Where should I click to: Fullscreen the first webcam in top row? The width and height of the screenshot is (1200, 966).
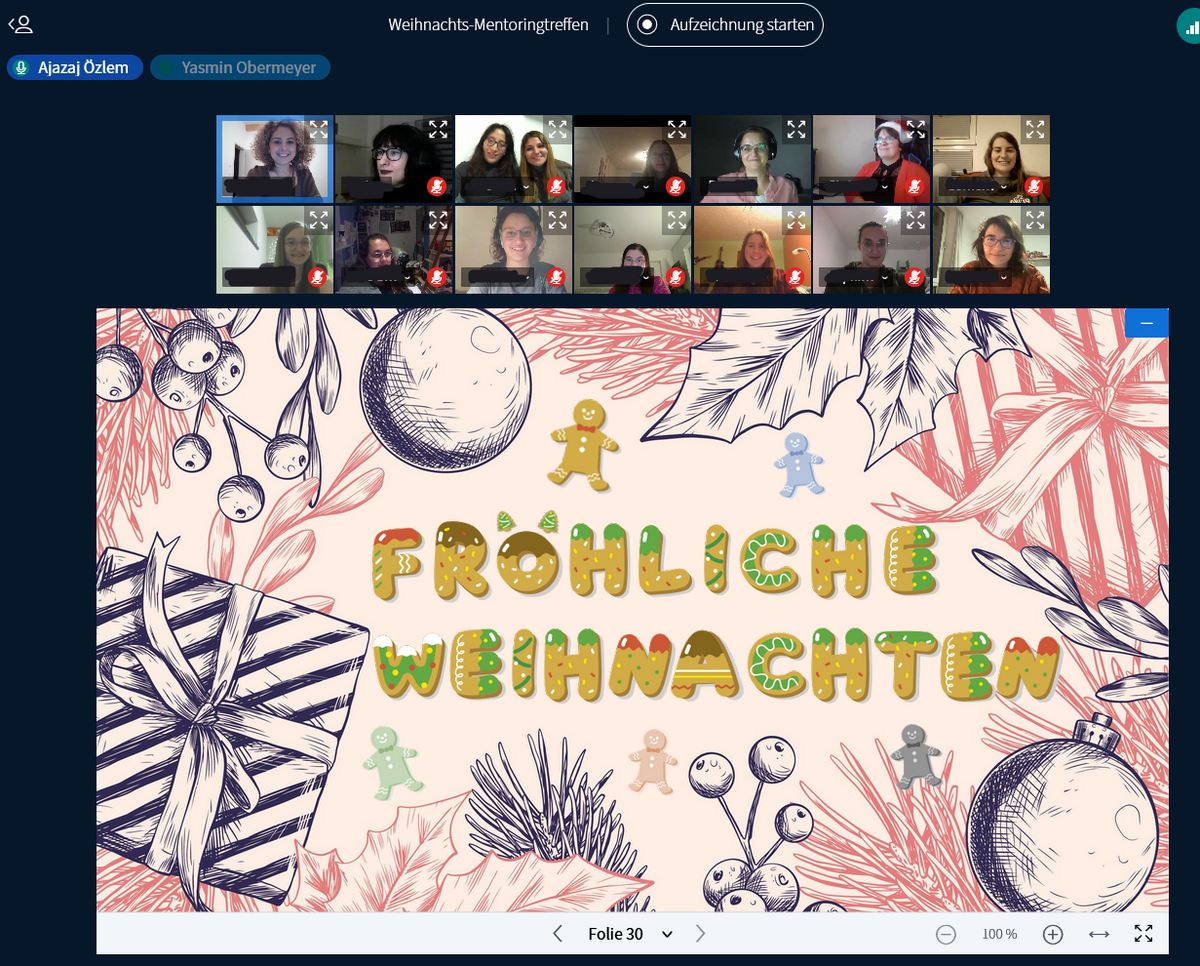point(318,129)
